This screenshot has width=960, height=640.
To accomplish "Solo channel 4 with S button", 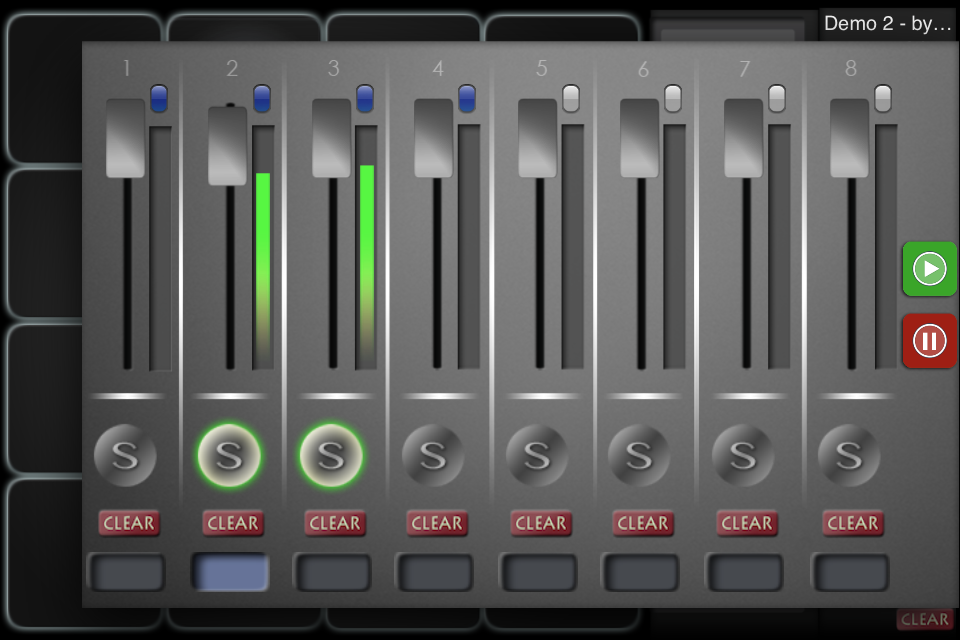I will click(433, 456).
